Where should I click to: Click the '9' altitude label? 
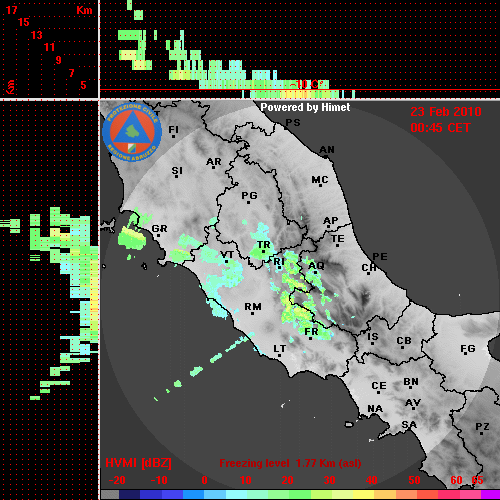pyautogui.click(x=59, y=60)
